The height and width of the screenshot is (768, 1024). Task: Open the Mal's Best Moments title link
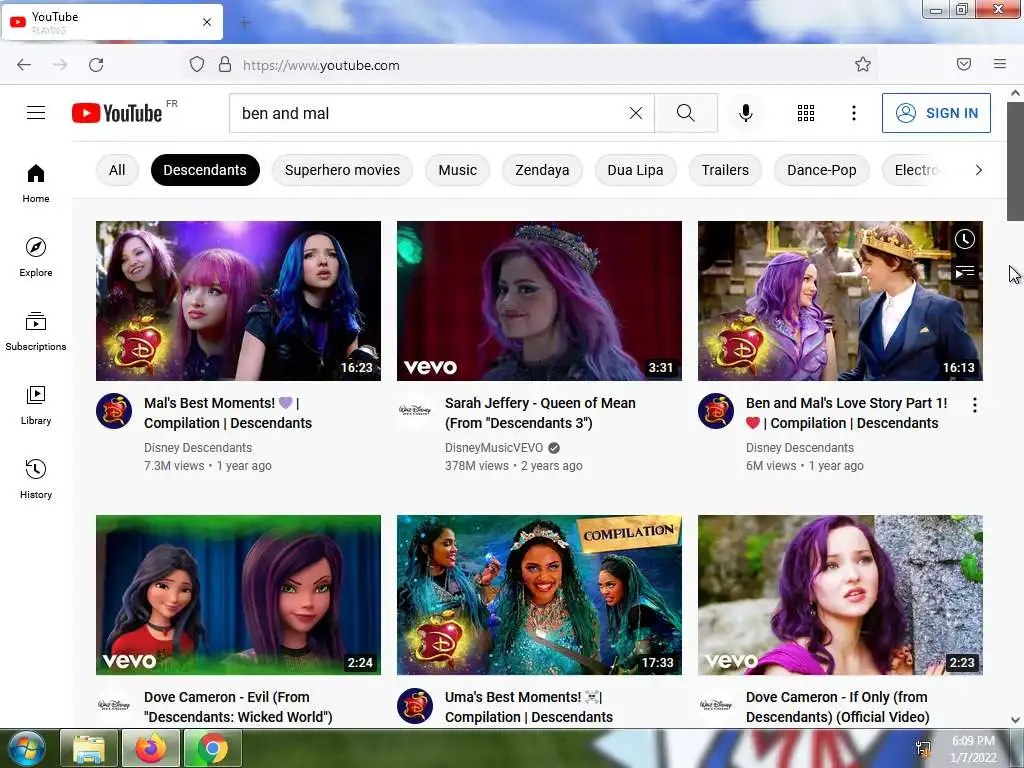228,413
